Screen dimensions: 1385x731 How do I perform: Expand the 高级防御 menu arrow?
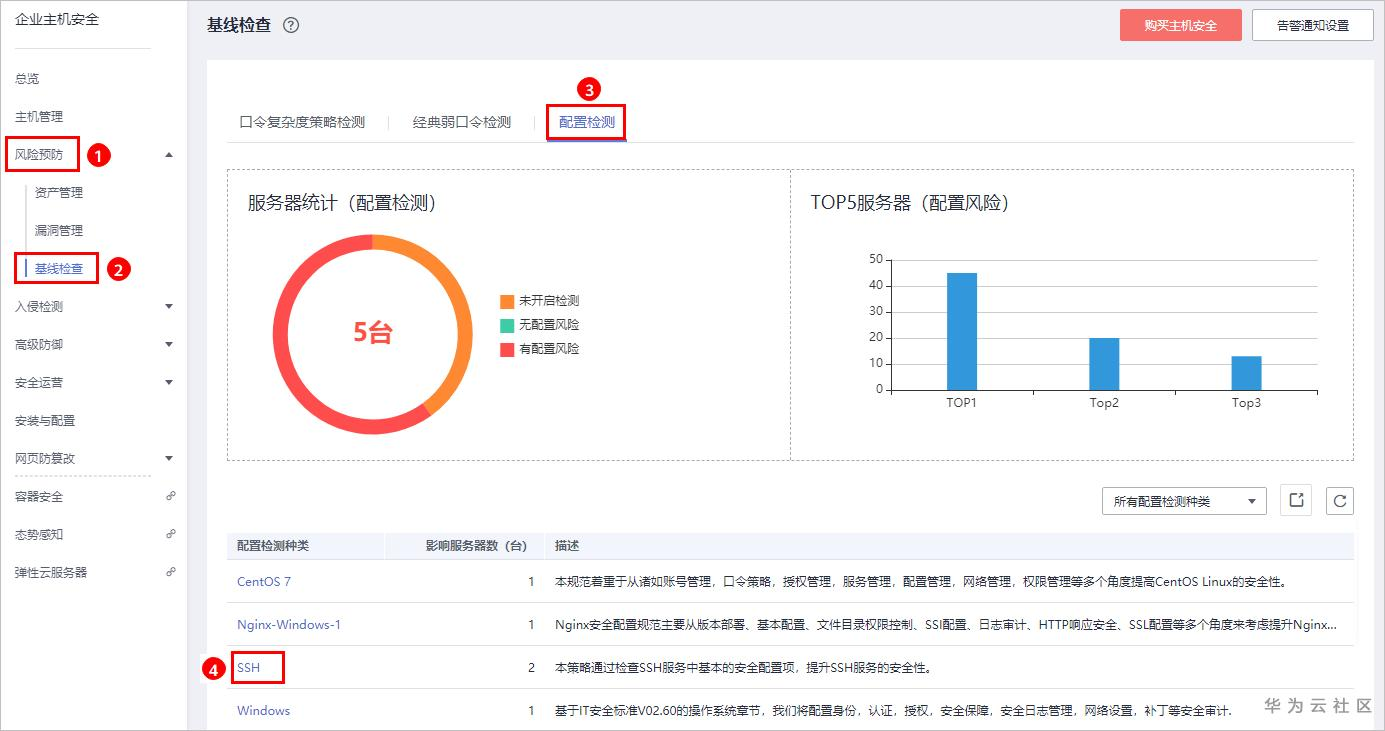tap(169, 345)
